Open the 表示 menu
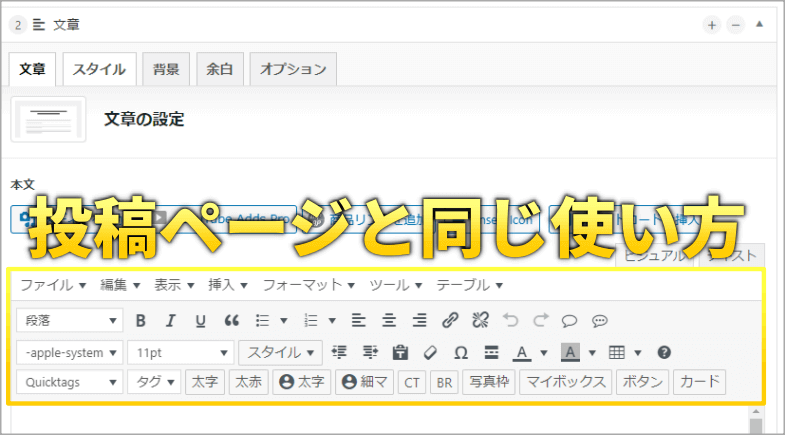This screenshot has height=435, width=785. click(x=174, y=285)
